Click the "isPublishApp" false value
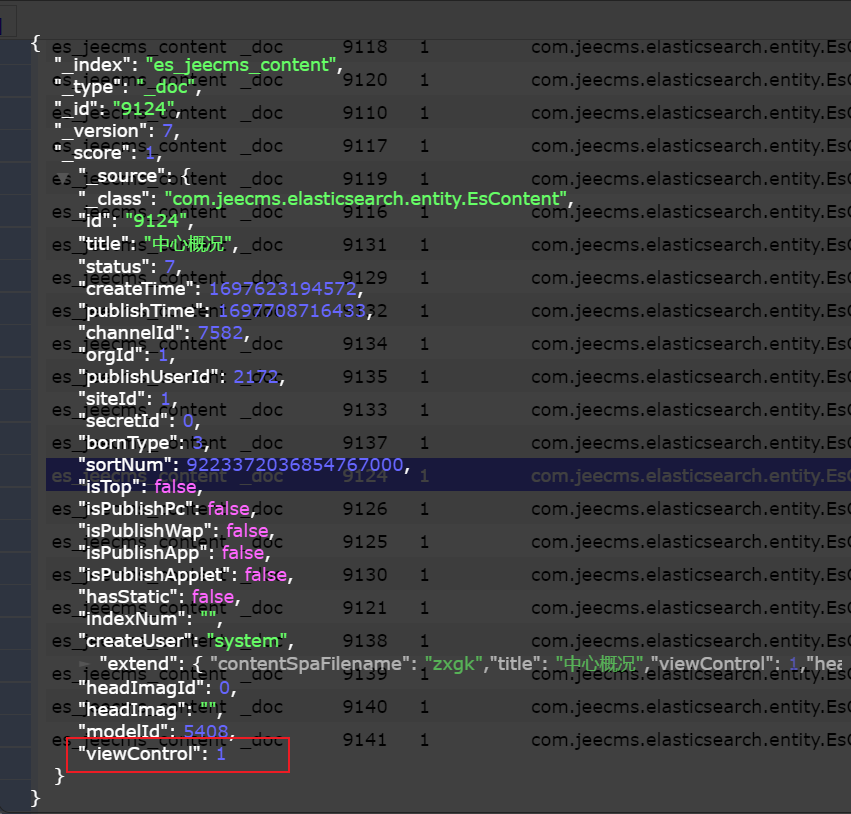This screenshot has height=814, width=851. point(243,553)
